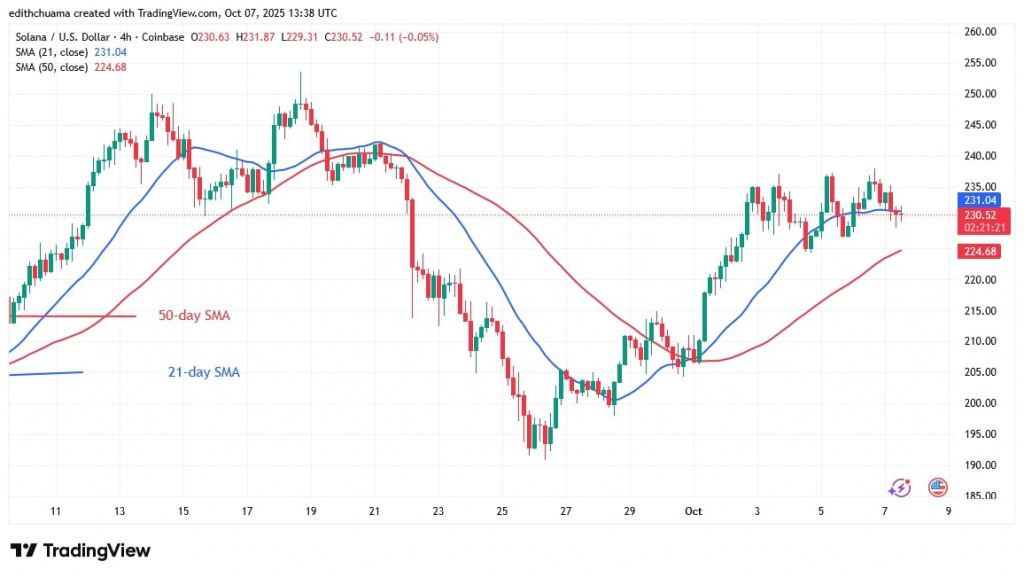Click the purple lightning event icon
The height and width of the screenshot is (577, 1024).
[x=900, y=487]
